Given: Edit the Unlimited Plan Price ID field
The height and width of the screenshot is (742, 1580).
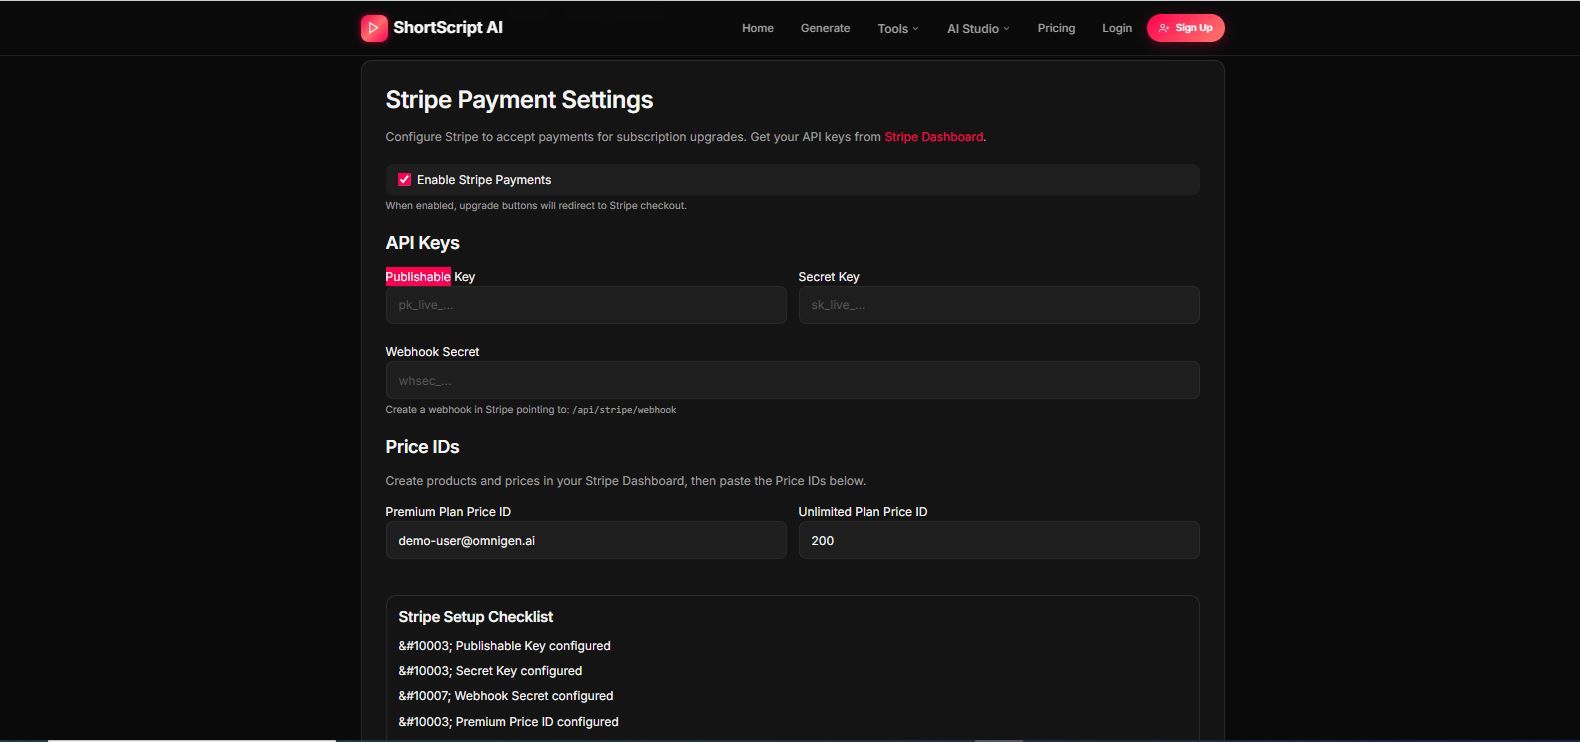Looking at the screenshot, I should 999,540.
